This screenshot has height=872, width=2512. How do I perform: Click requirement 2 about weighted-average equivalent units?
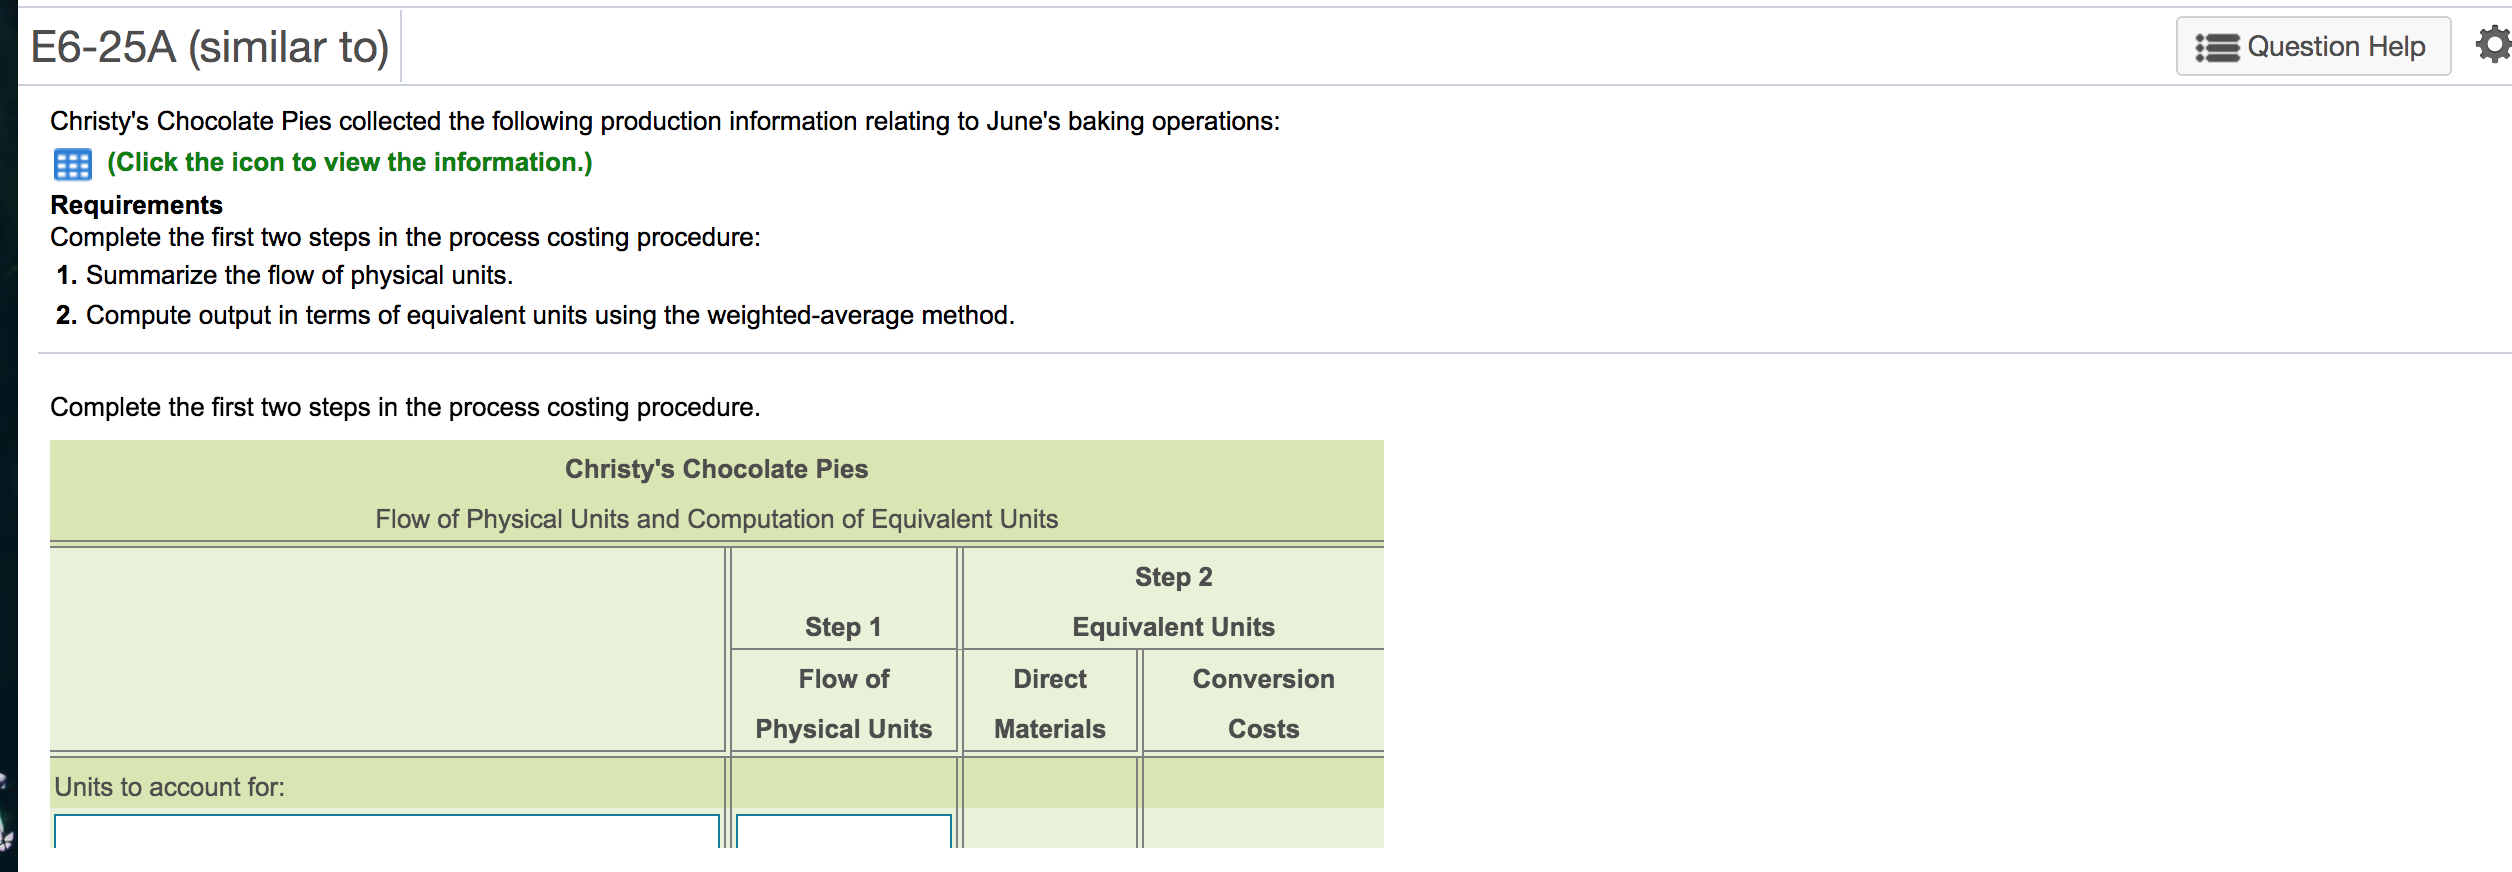click(x=550, y=315)
